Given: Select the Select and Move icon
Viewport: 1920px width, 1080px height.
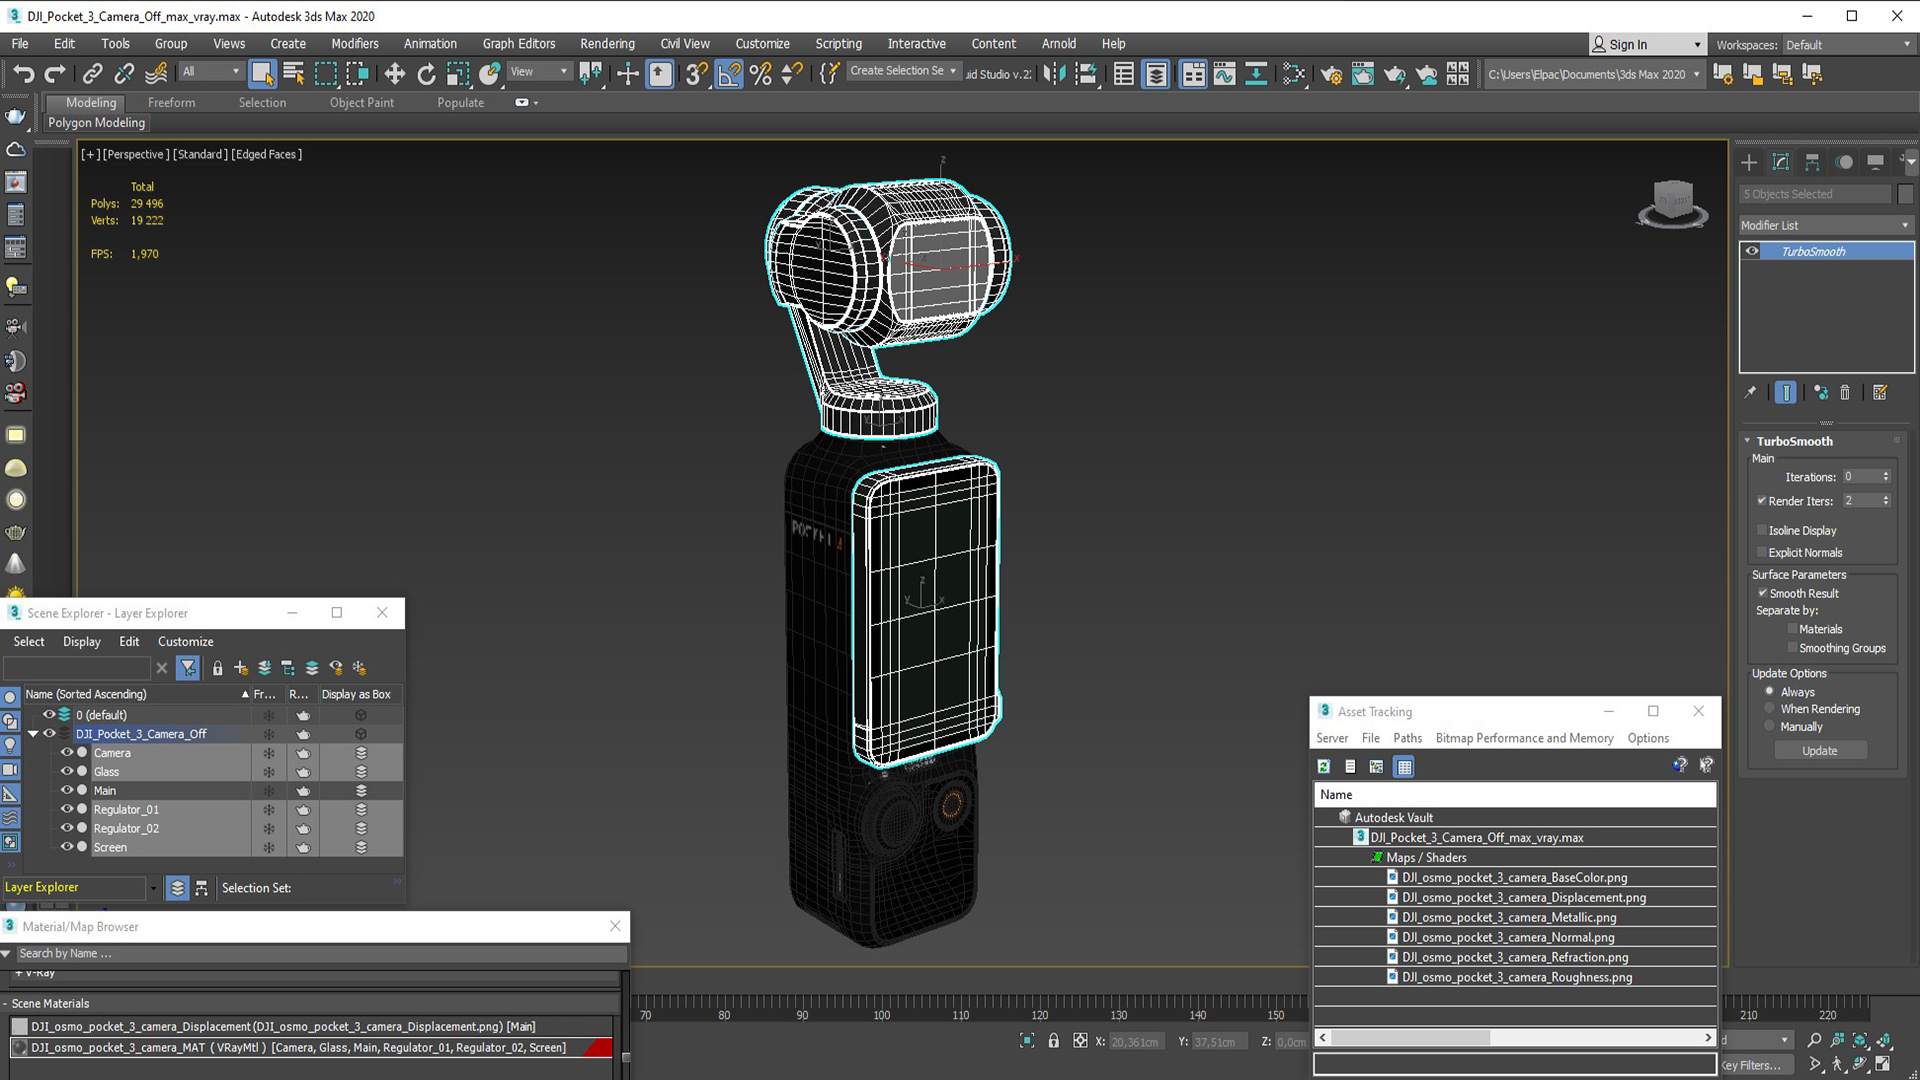Looking at the screenshot, I should tap(396, 74).
